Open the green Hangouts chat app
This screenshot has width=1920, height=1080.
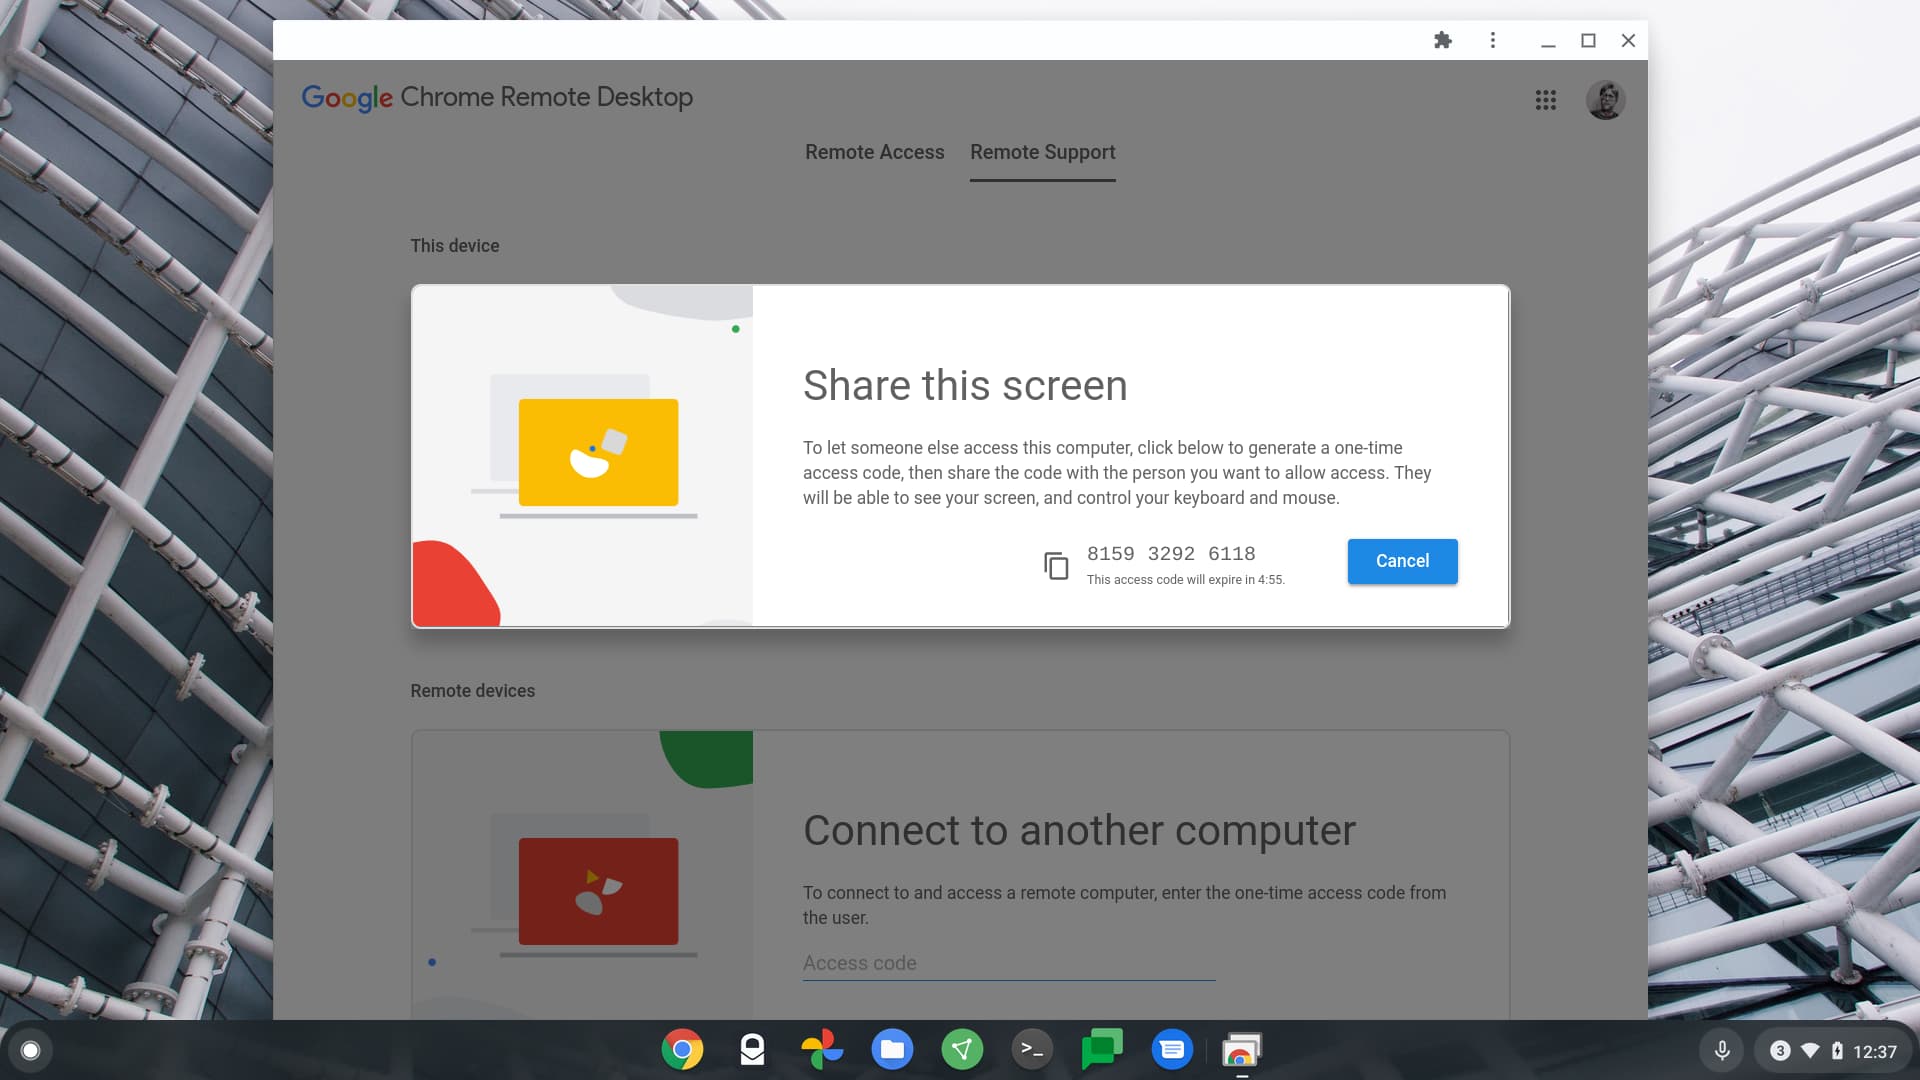pos(1102,1050)
